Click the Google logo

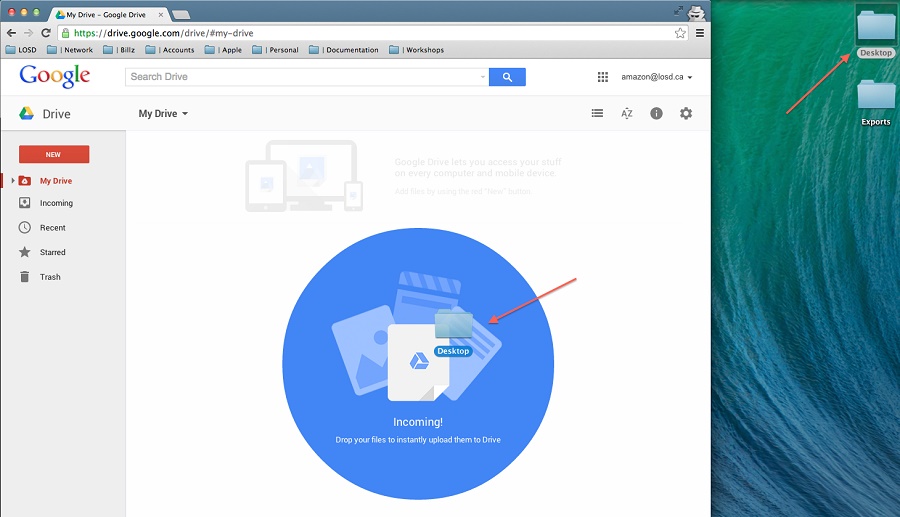(x=55, y=76)
